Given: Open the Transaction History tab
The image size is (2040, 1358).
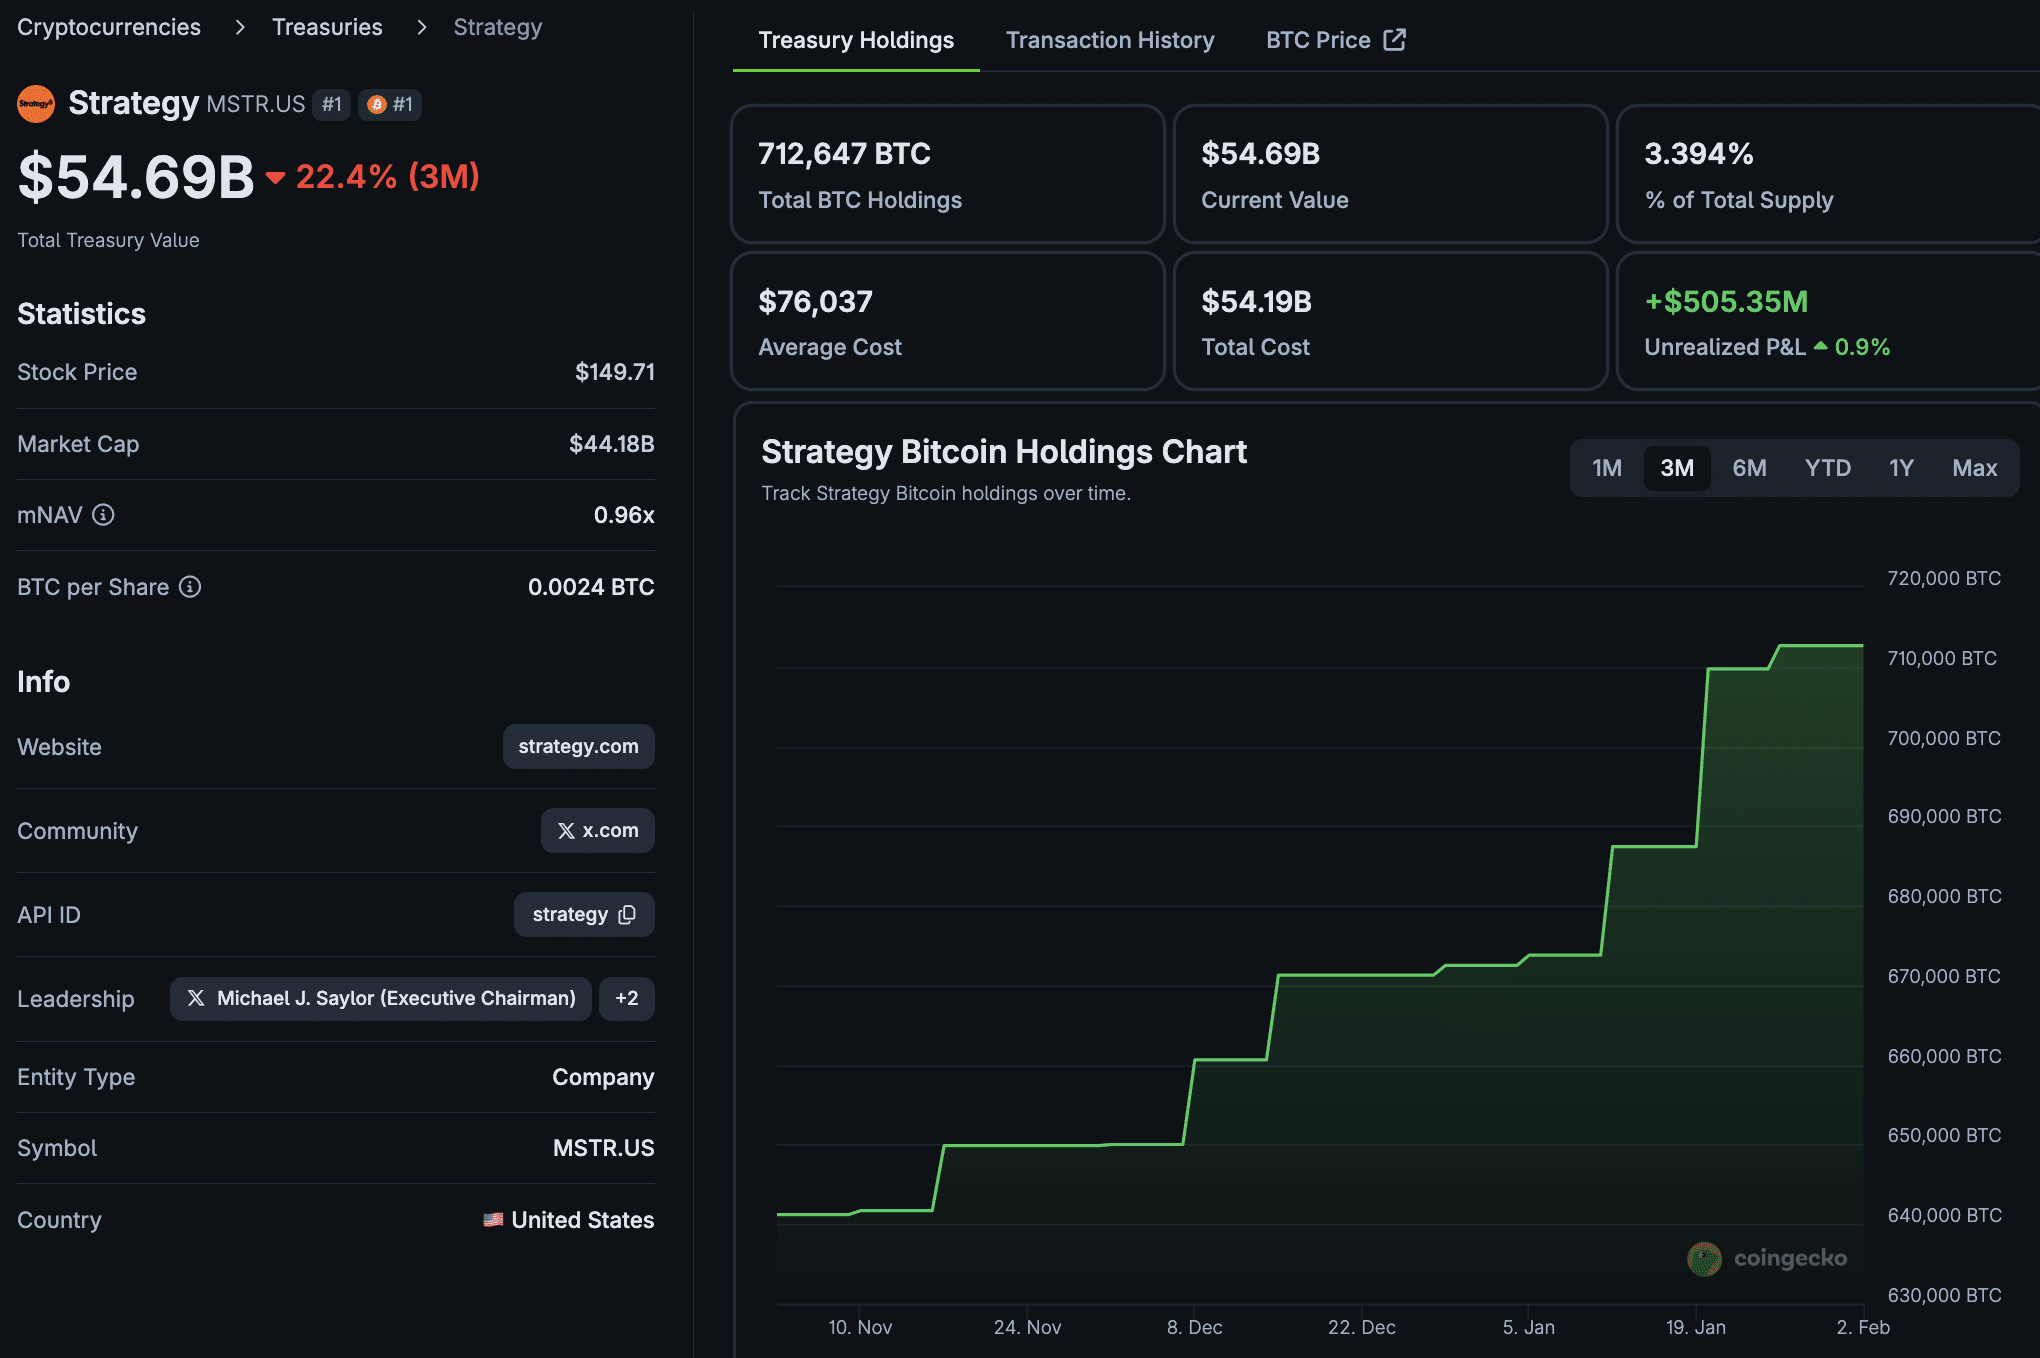Looking at the screenshot, I should (x=1110, y=40).
